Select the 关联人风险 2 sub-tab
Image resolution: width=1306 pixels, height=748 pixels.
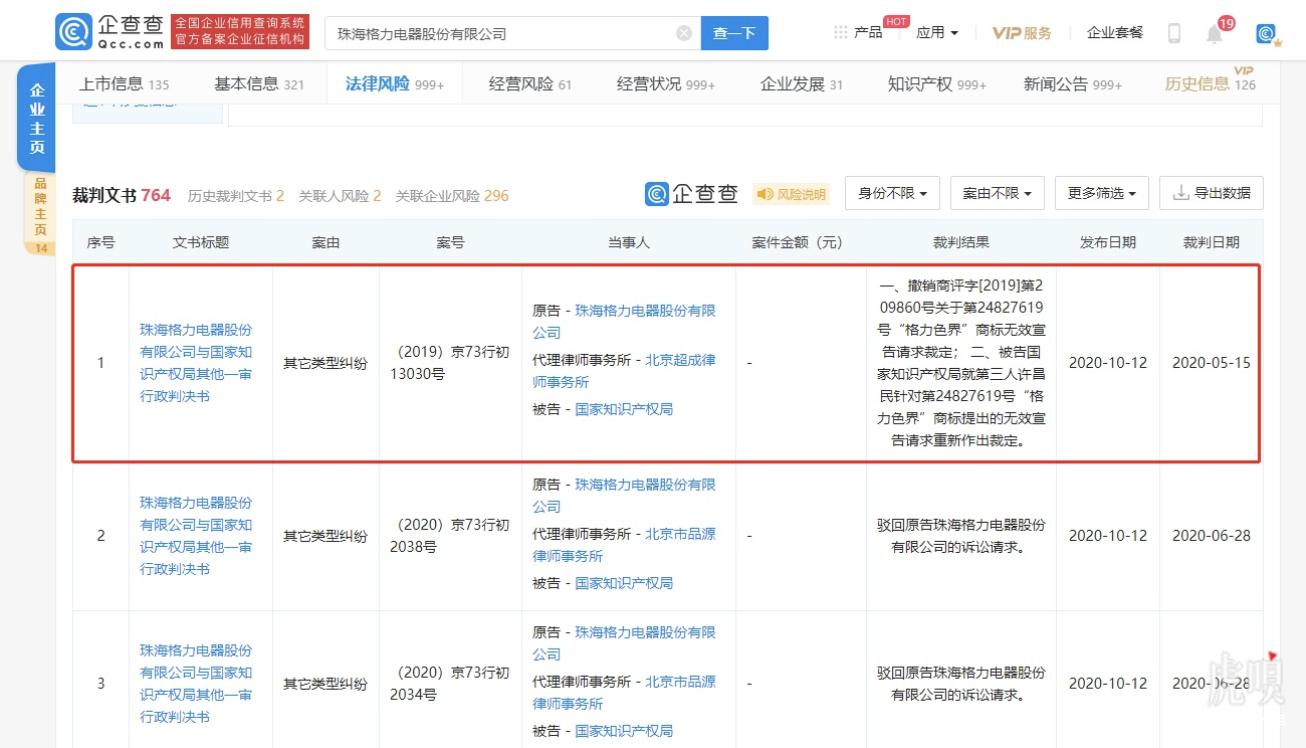click(x=340, y=195)
